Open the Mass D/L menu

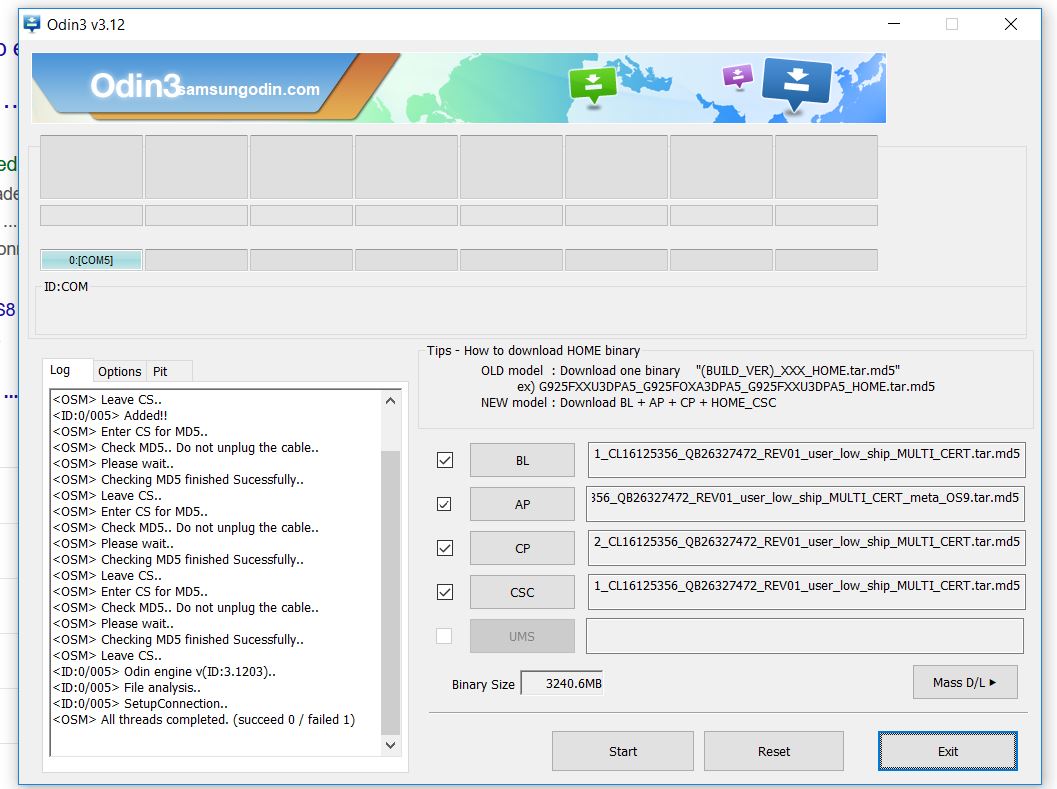tap(964, 682)
